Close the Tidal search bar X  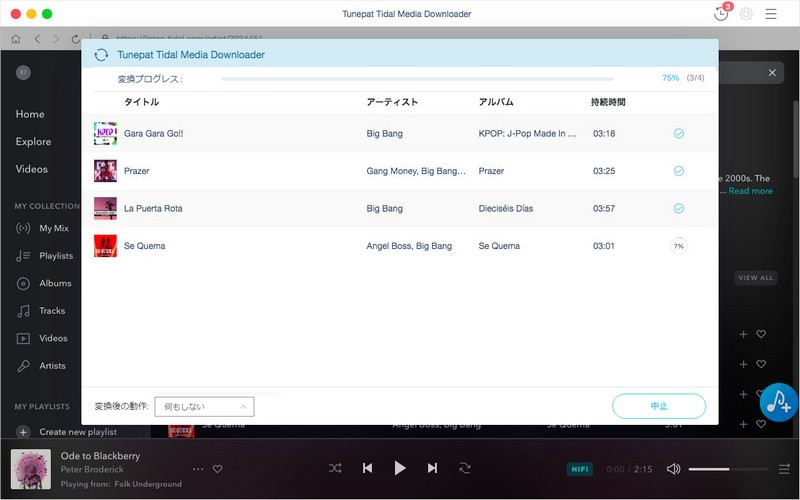point(772,72)
